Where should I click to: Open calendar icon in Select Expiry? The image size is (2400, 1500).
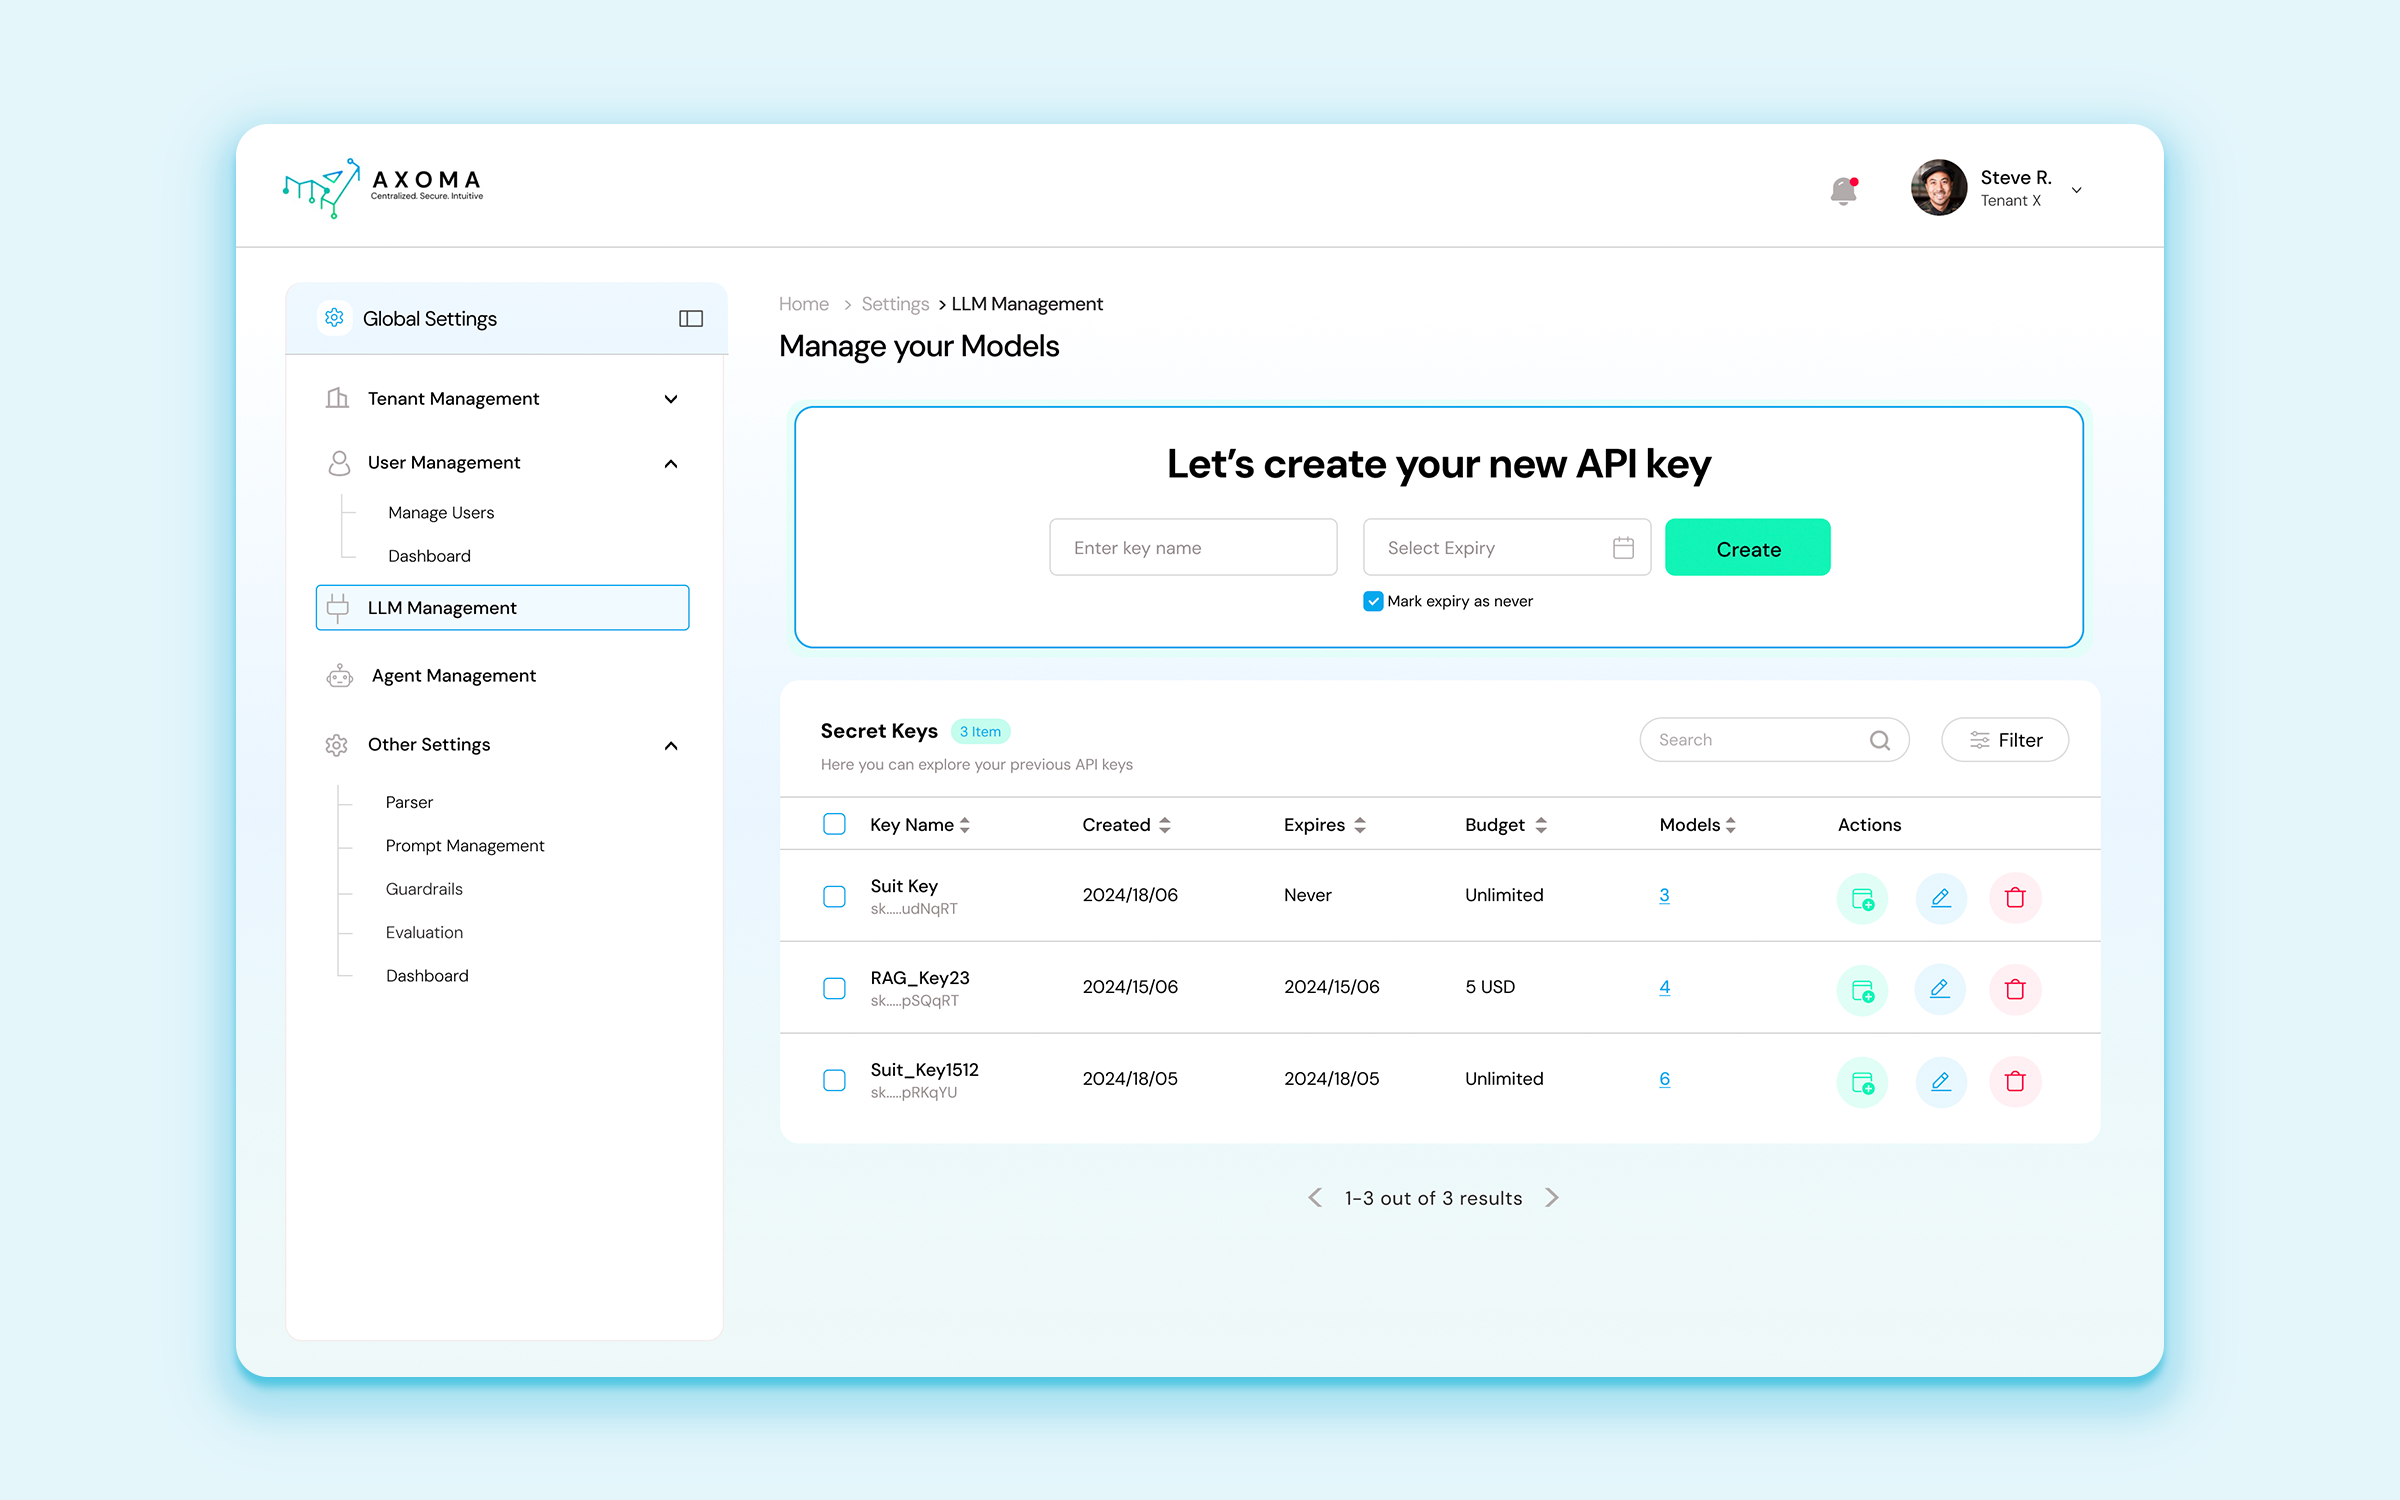[x=1622, y=548]
